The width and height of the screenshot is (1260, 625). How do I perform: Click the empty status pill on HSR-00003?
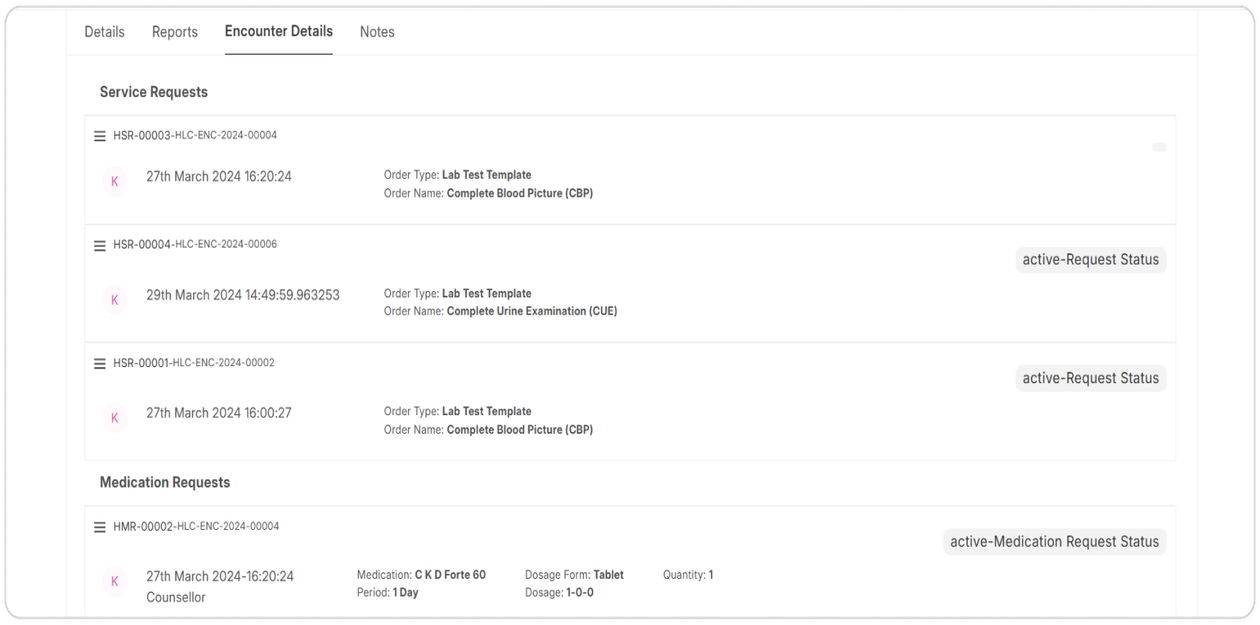coord(1159,147)
